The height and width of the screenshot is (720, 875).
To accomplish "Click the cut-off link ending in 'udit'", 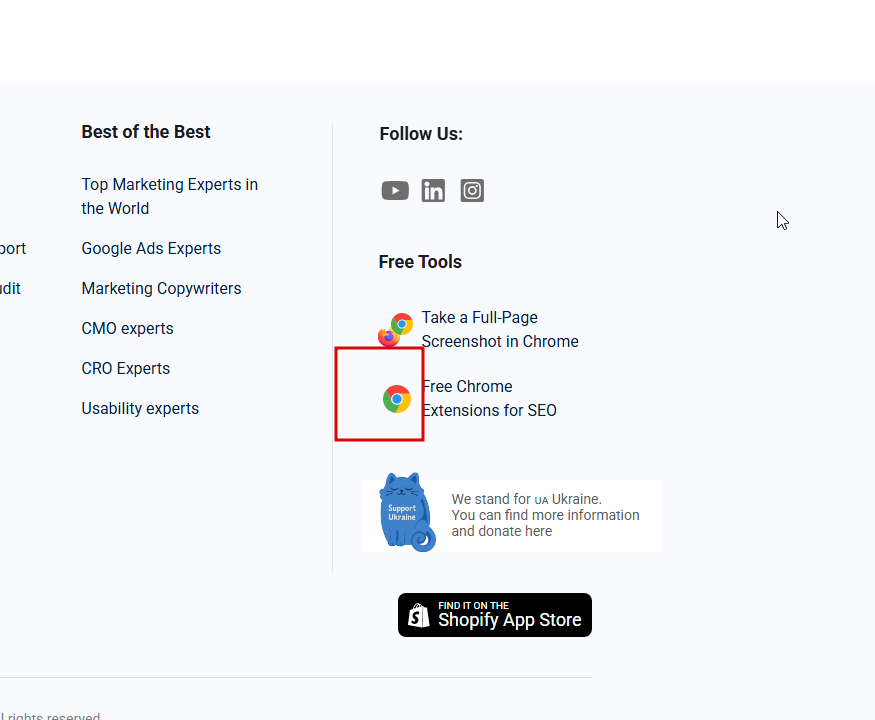I will pos(10,289).
